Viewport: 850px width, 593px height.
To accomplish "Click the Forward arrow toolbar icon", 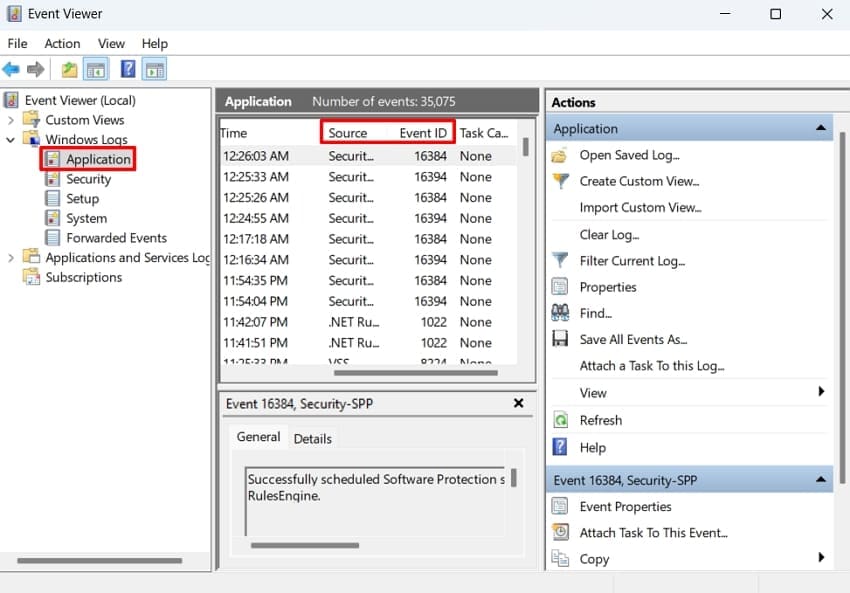I will (x=35, y=69).
